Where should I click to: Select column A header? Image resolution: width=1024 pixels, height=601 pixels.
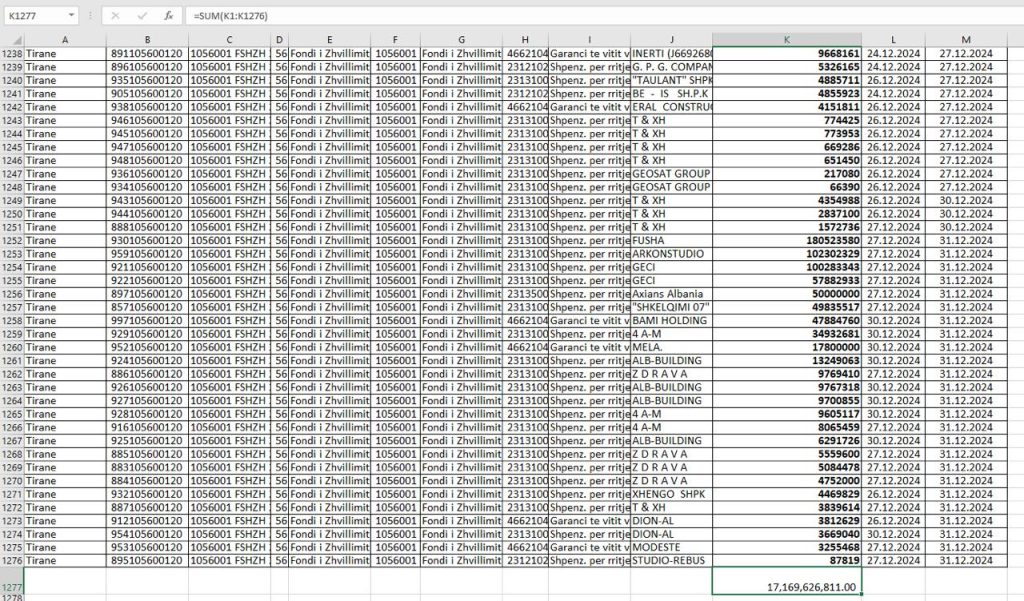(x=65, y=40)
